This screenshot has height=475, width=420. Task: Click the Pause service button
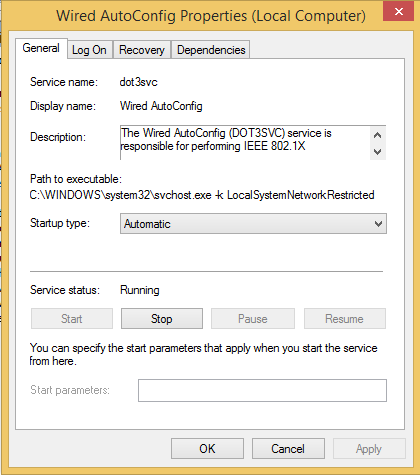[253, 319]
